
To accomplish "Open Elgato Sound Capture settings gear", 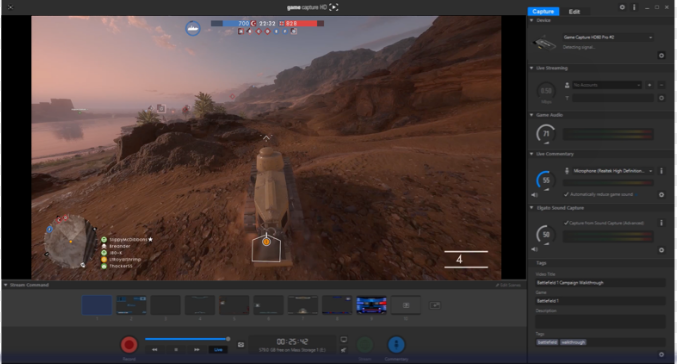I will pos(661,250).
